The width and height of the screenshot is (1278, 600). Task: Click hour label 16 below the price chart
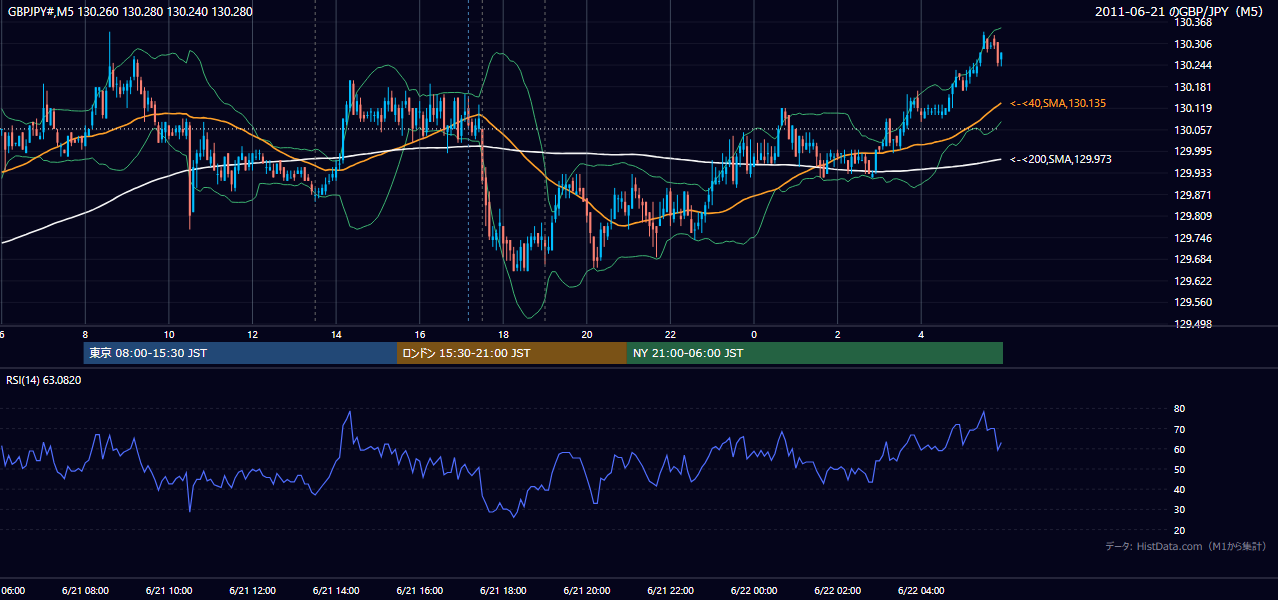coord(420,334)
